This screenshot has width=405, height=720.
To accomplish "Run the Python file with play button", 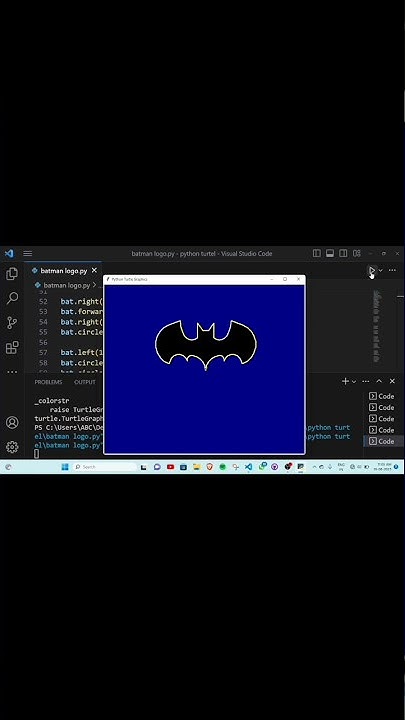I will pos(372,270).
